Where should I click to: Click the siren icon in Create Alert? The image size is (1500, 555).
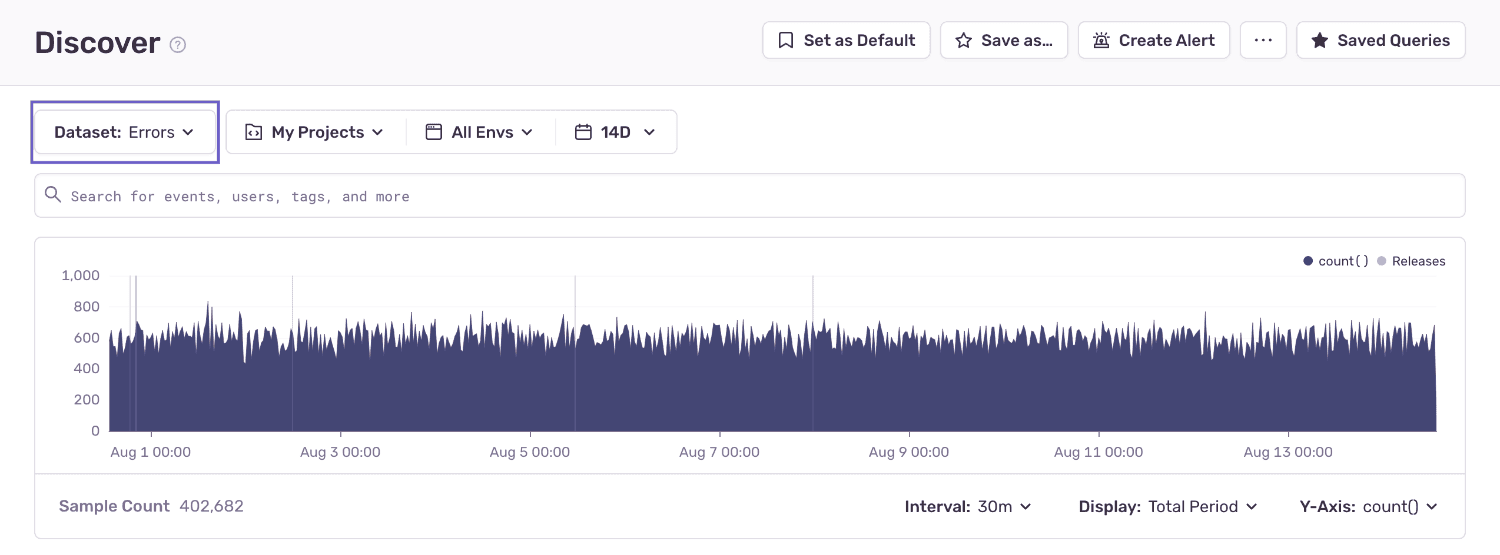1101,41
